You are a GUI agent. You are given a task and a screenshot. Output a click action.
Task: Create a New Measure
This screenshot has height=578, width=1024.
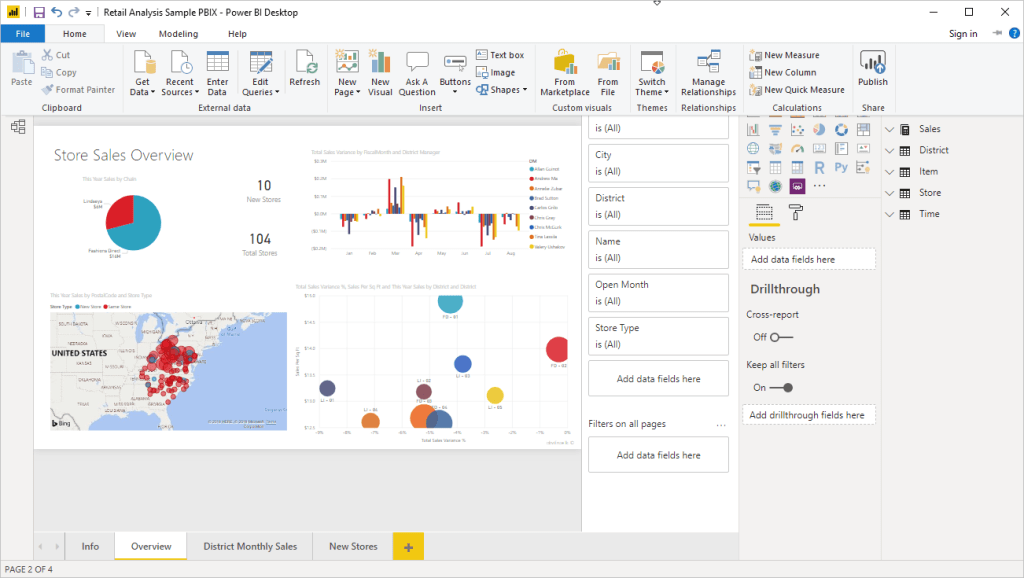tap(789, 55)
